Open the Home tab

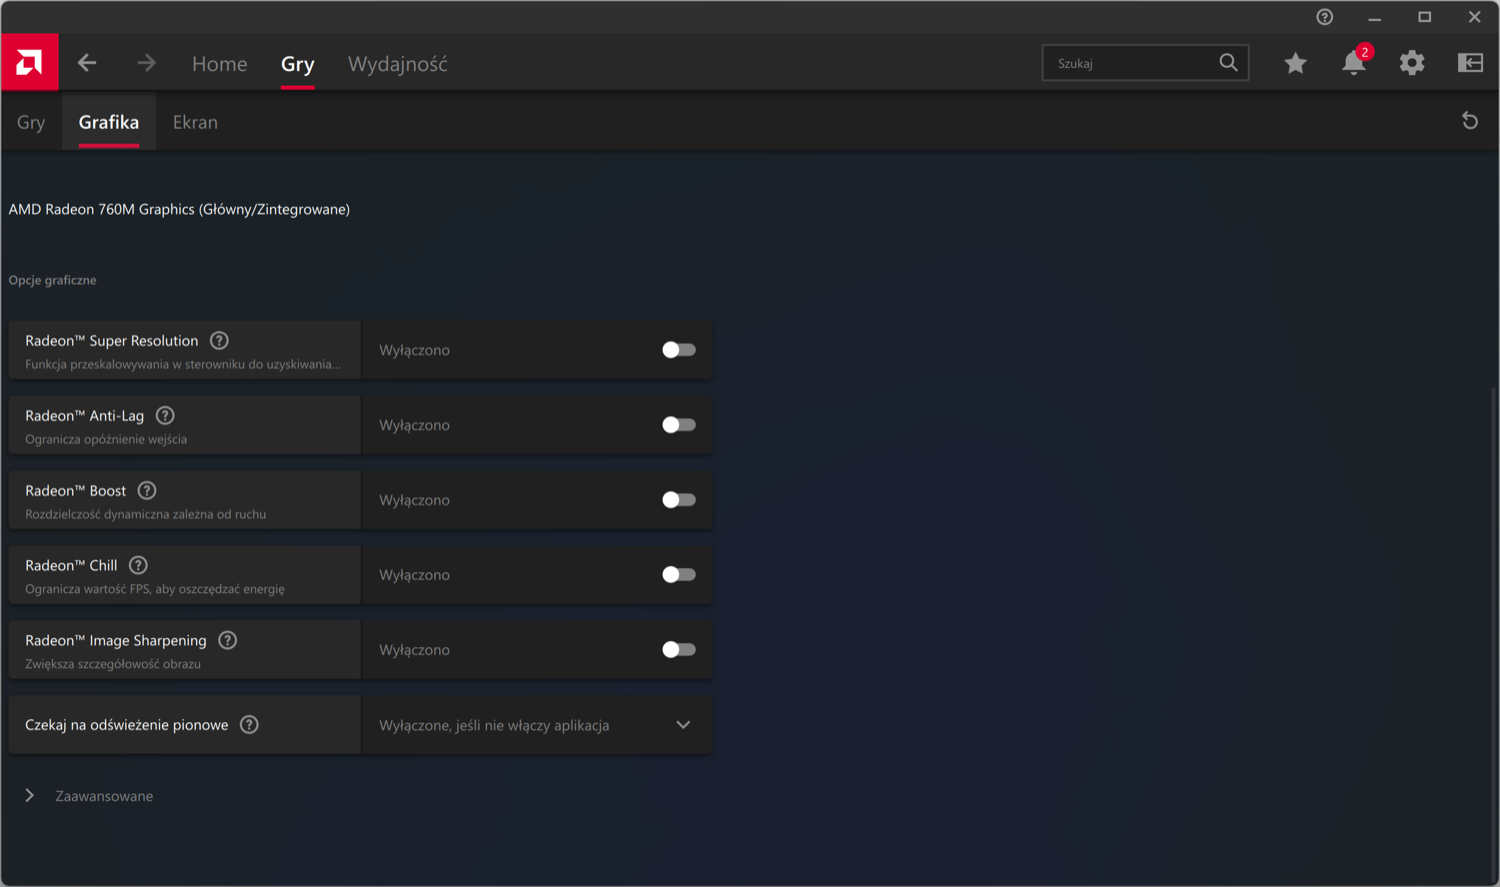[220, 64]
